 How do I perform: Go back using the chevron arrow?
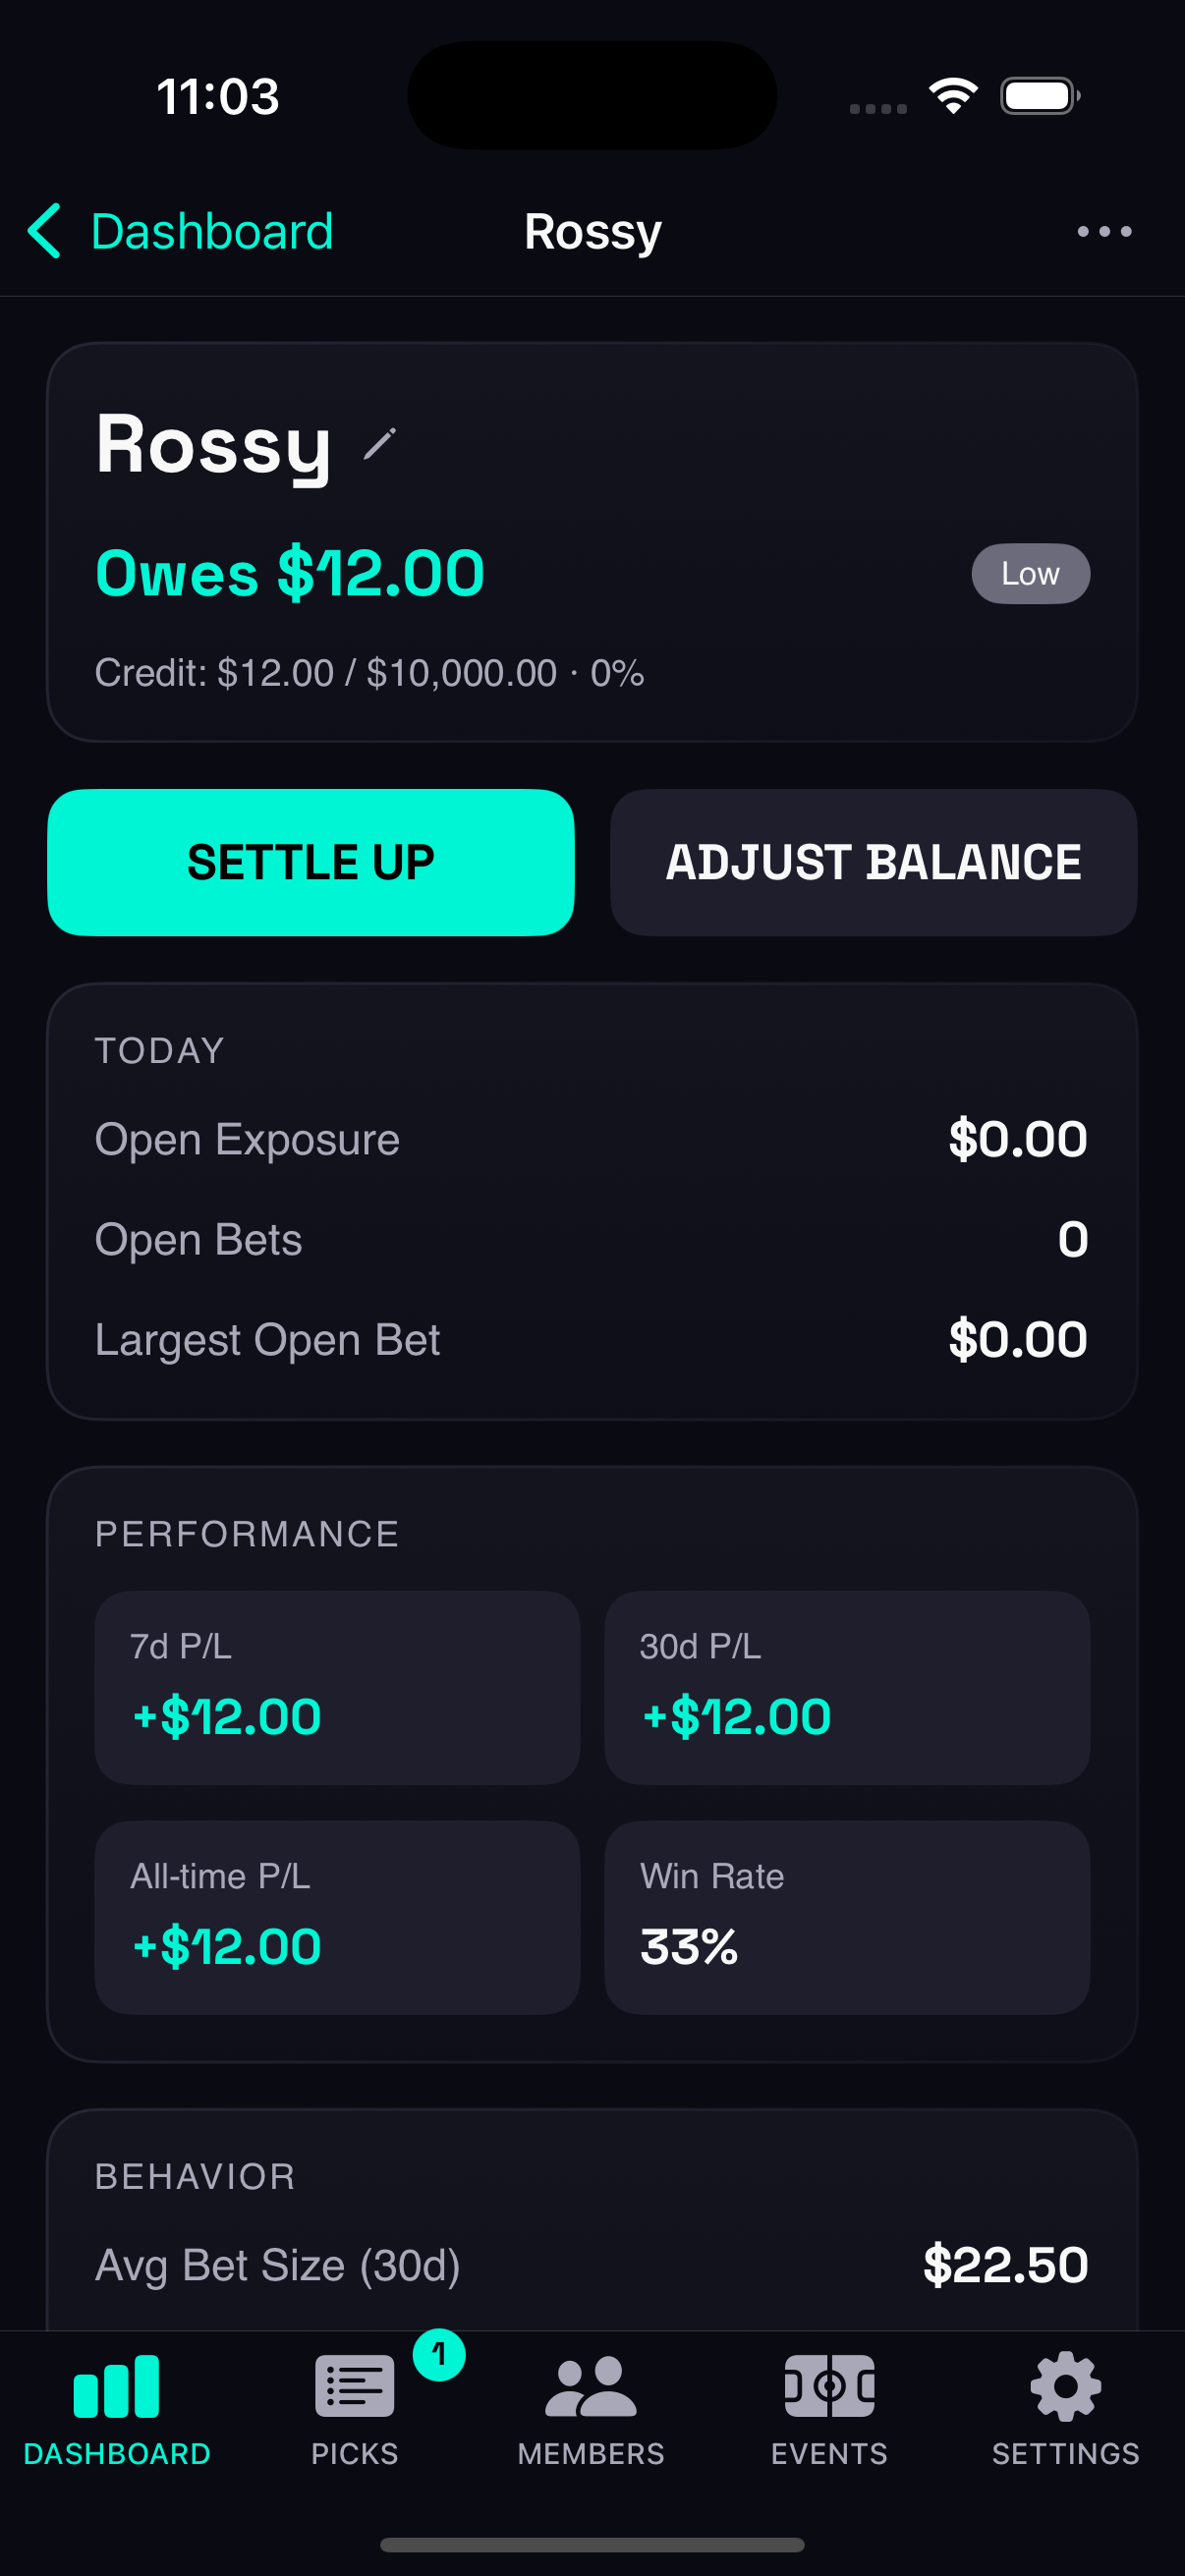click(43, 231)
